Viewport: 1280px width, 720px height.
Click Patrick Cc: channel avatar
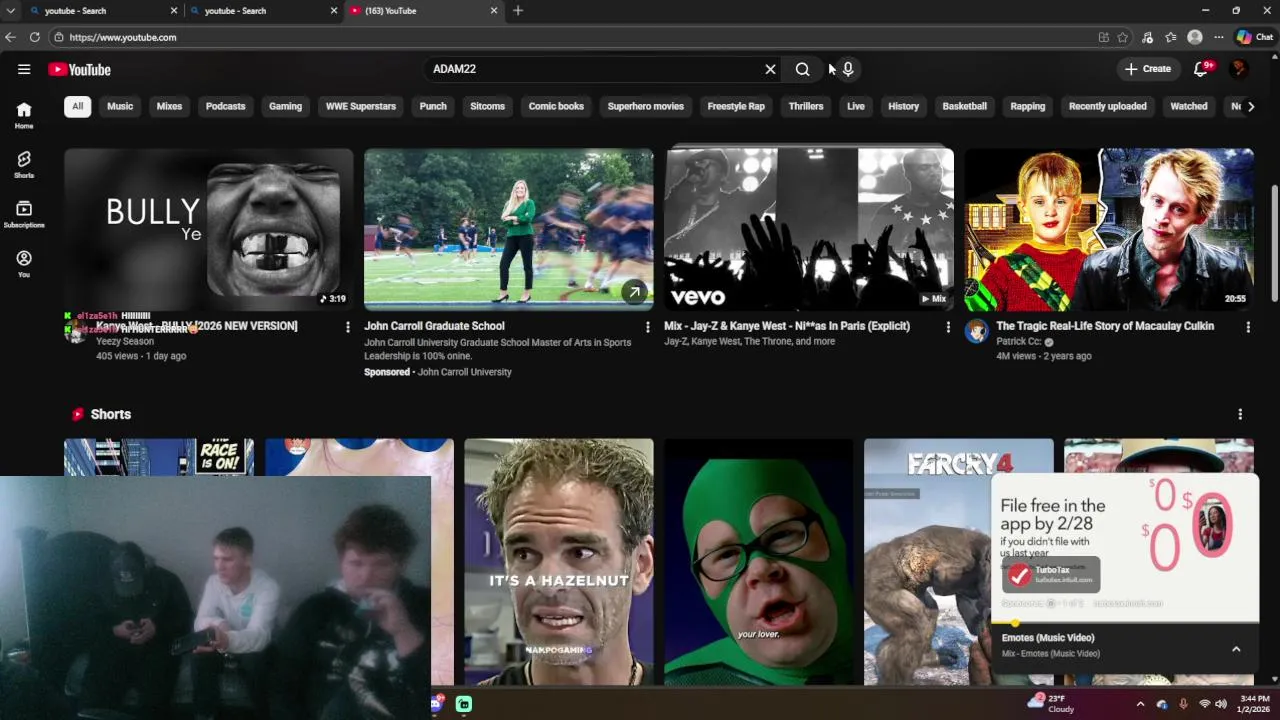tap(976, 331)
